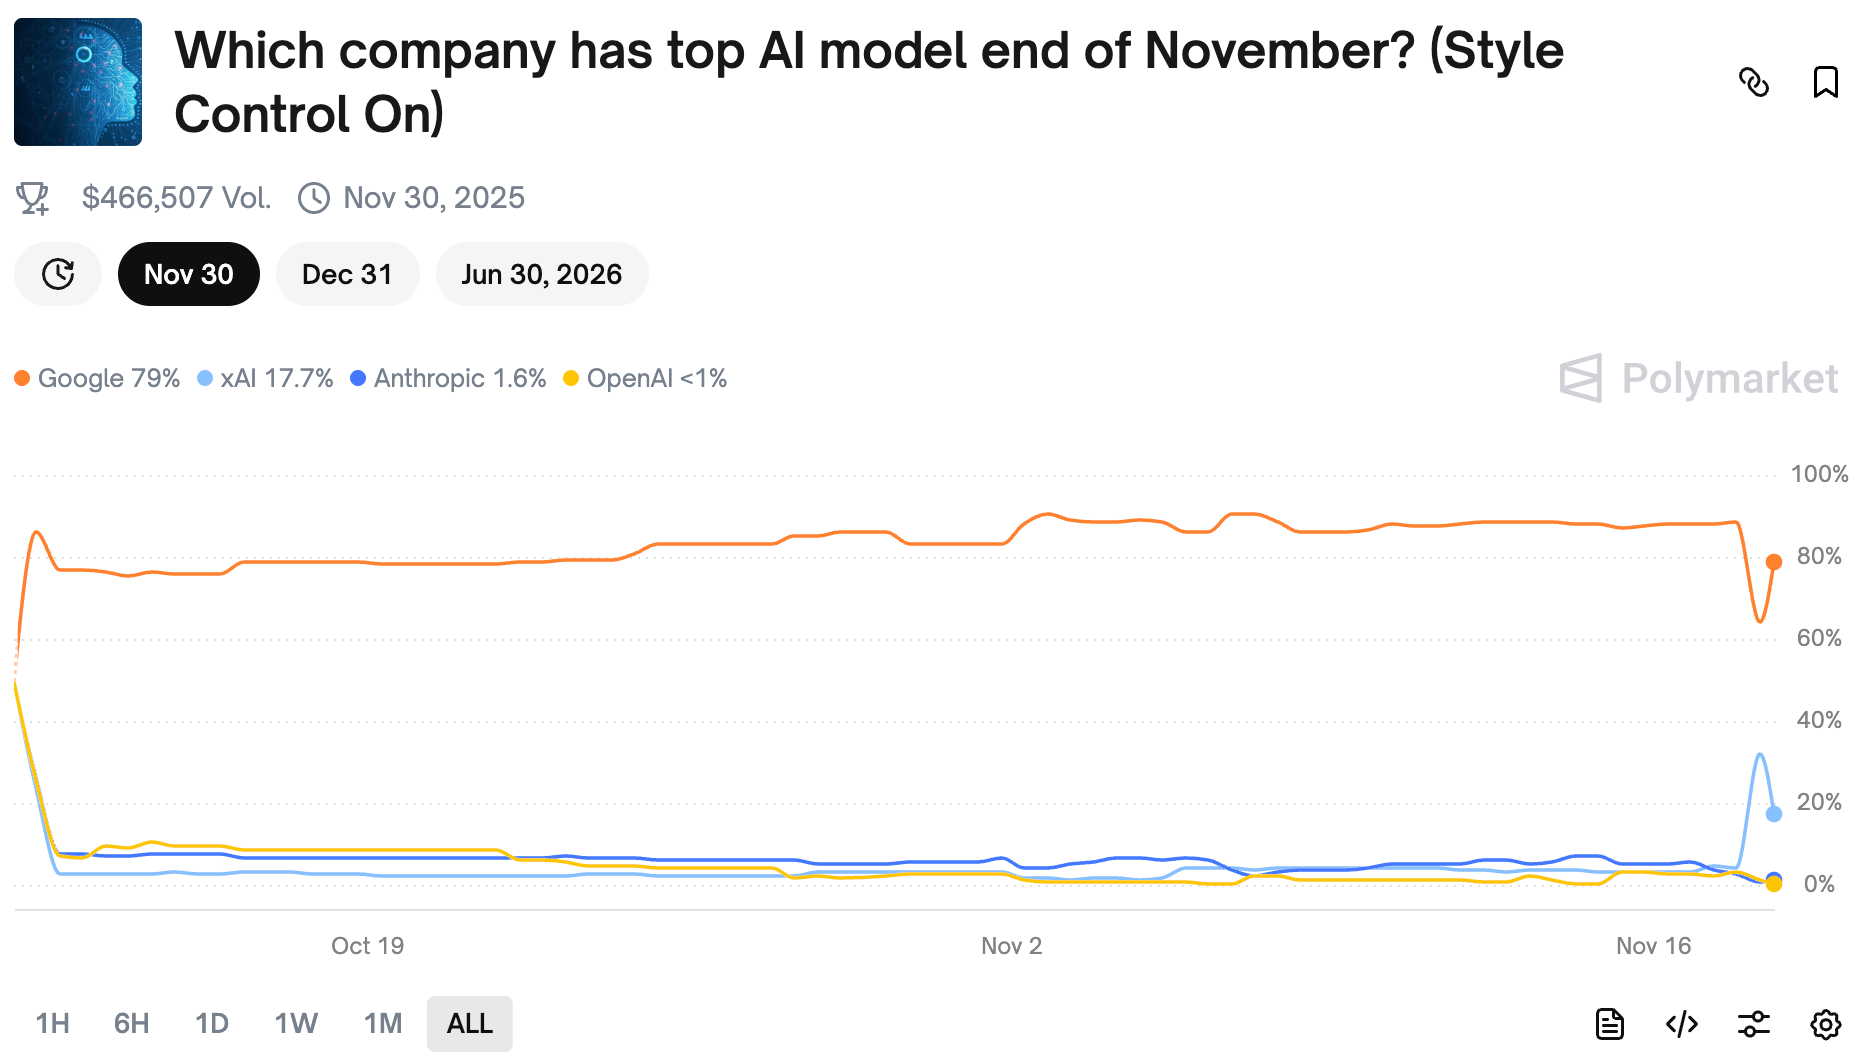Set chart range to 1W
Viewport: 1860px width, 1064px height.
pyautogui.click(x=296, y=1024)
